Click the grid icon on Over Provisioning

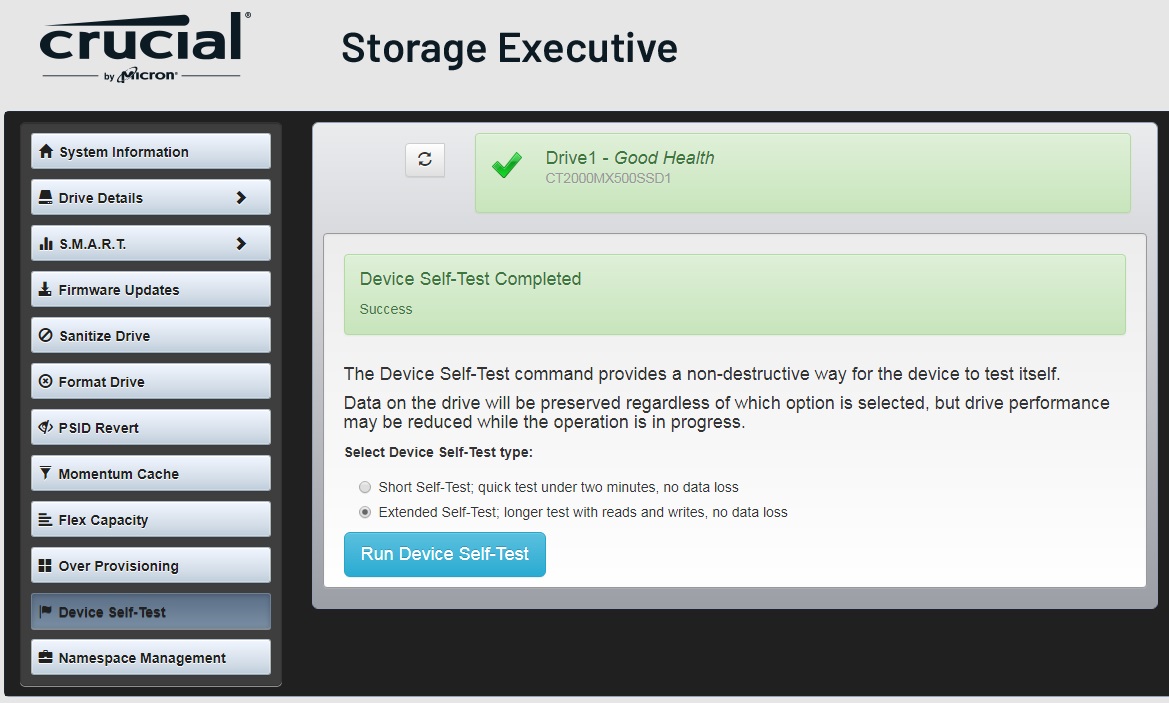click(45, 565)
